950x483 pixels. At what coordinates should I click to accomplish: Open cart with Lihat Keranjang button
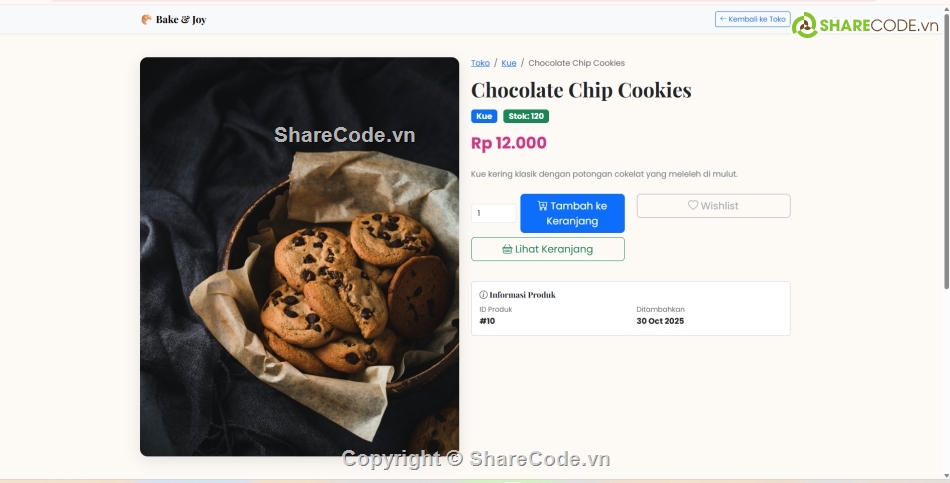[x=548, y=249]
